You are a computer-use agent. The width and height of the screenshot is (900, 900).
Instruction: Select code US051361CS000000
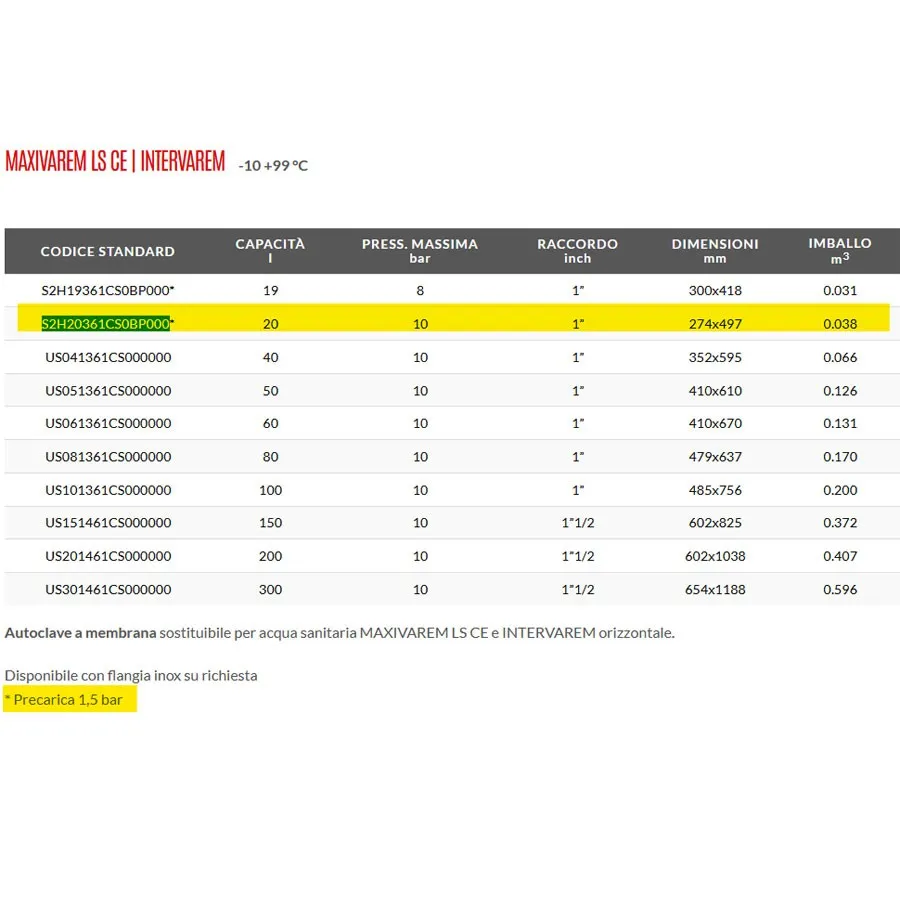click(108, 391)
